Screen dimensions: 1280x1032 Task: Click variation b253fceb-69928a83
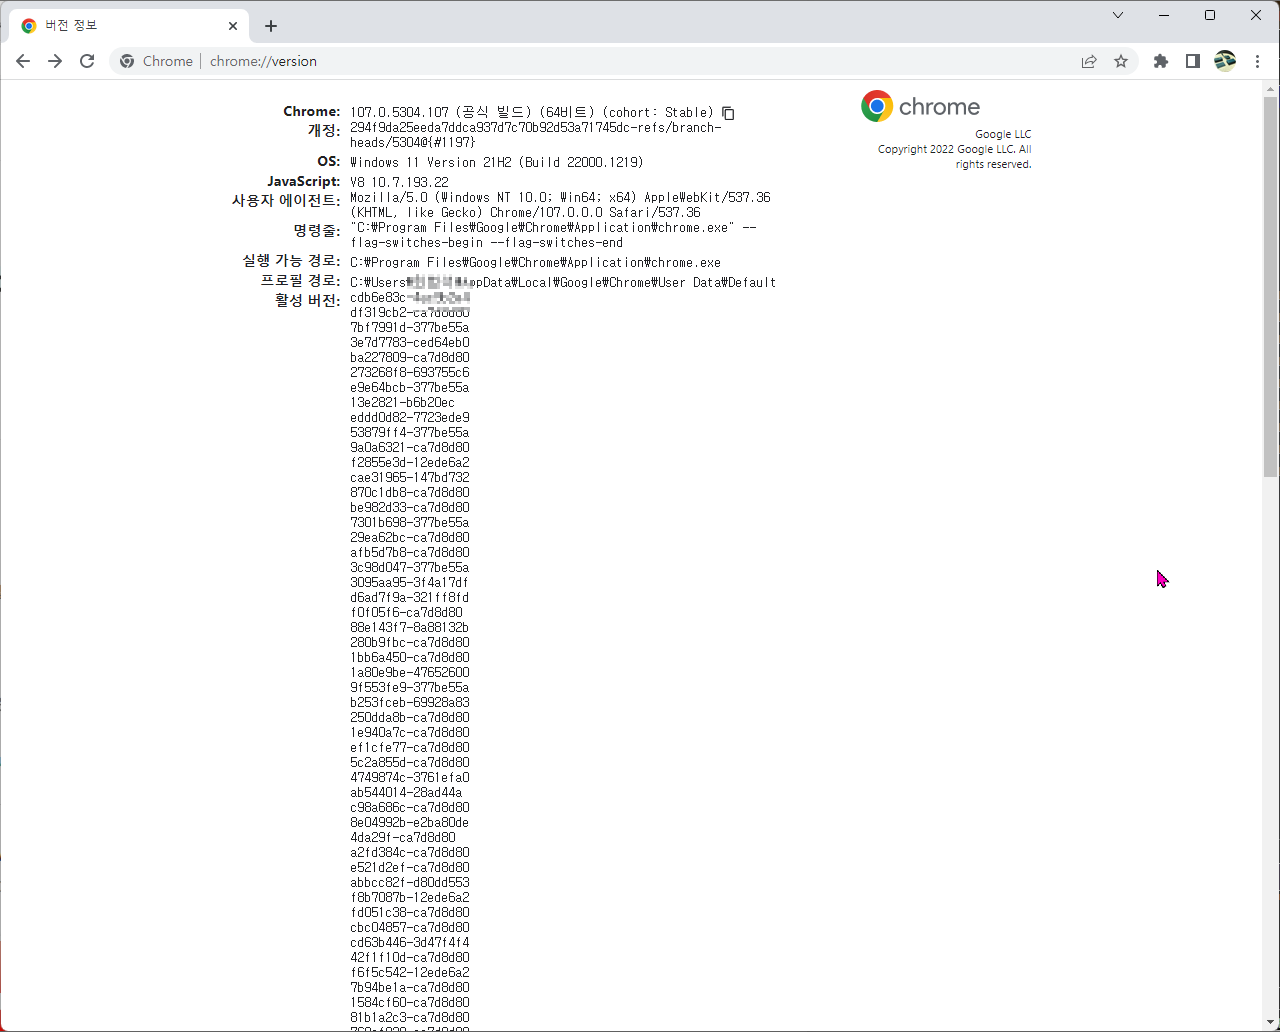(409, 702)
